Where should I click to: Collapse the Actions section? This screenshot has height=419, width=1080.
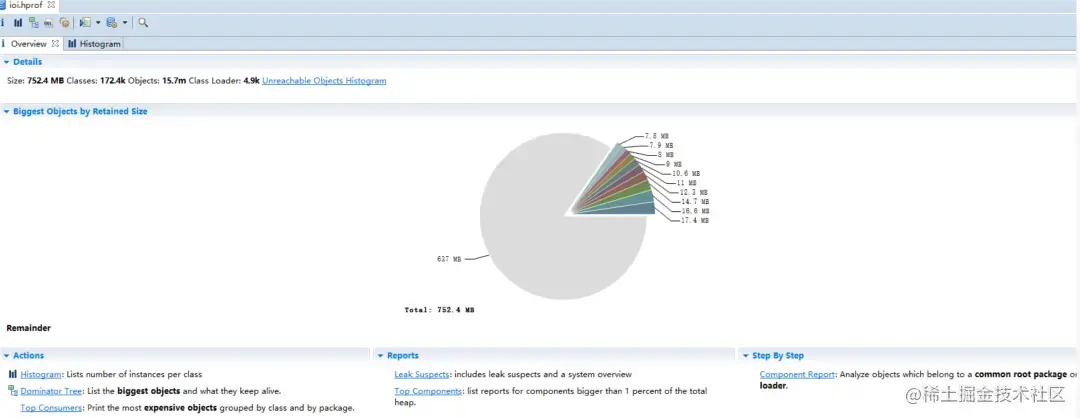coord(6,356)
